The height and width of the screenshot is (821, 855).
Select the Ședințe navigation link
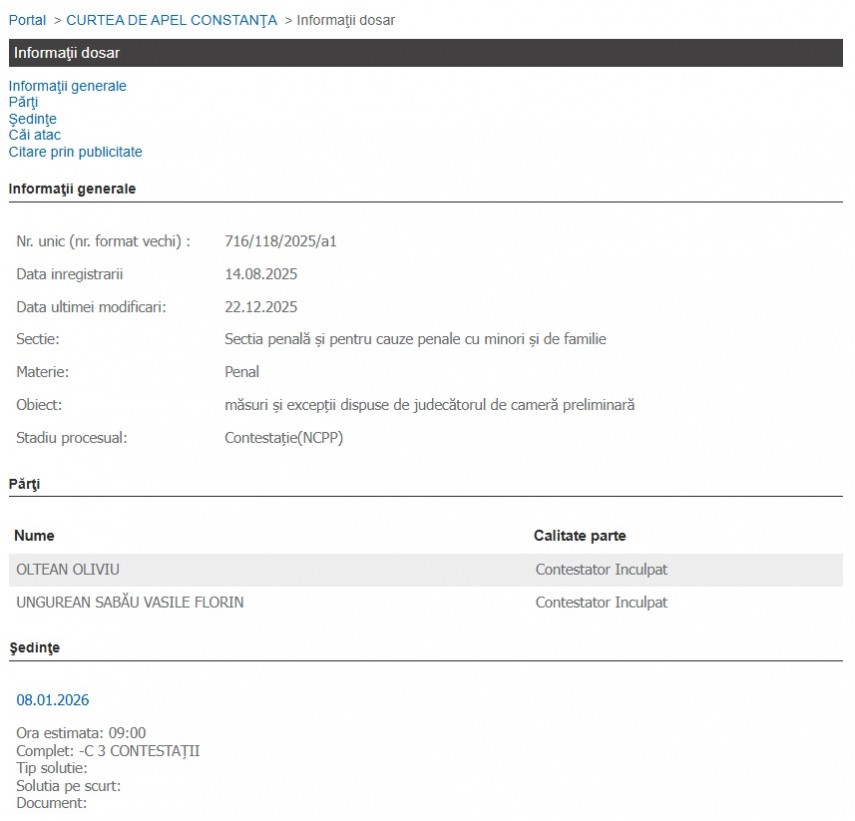pyautogui.click(x=32, y=119)
